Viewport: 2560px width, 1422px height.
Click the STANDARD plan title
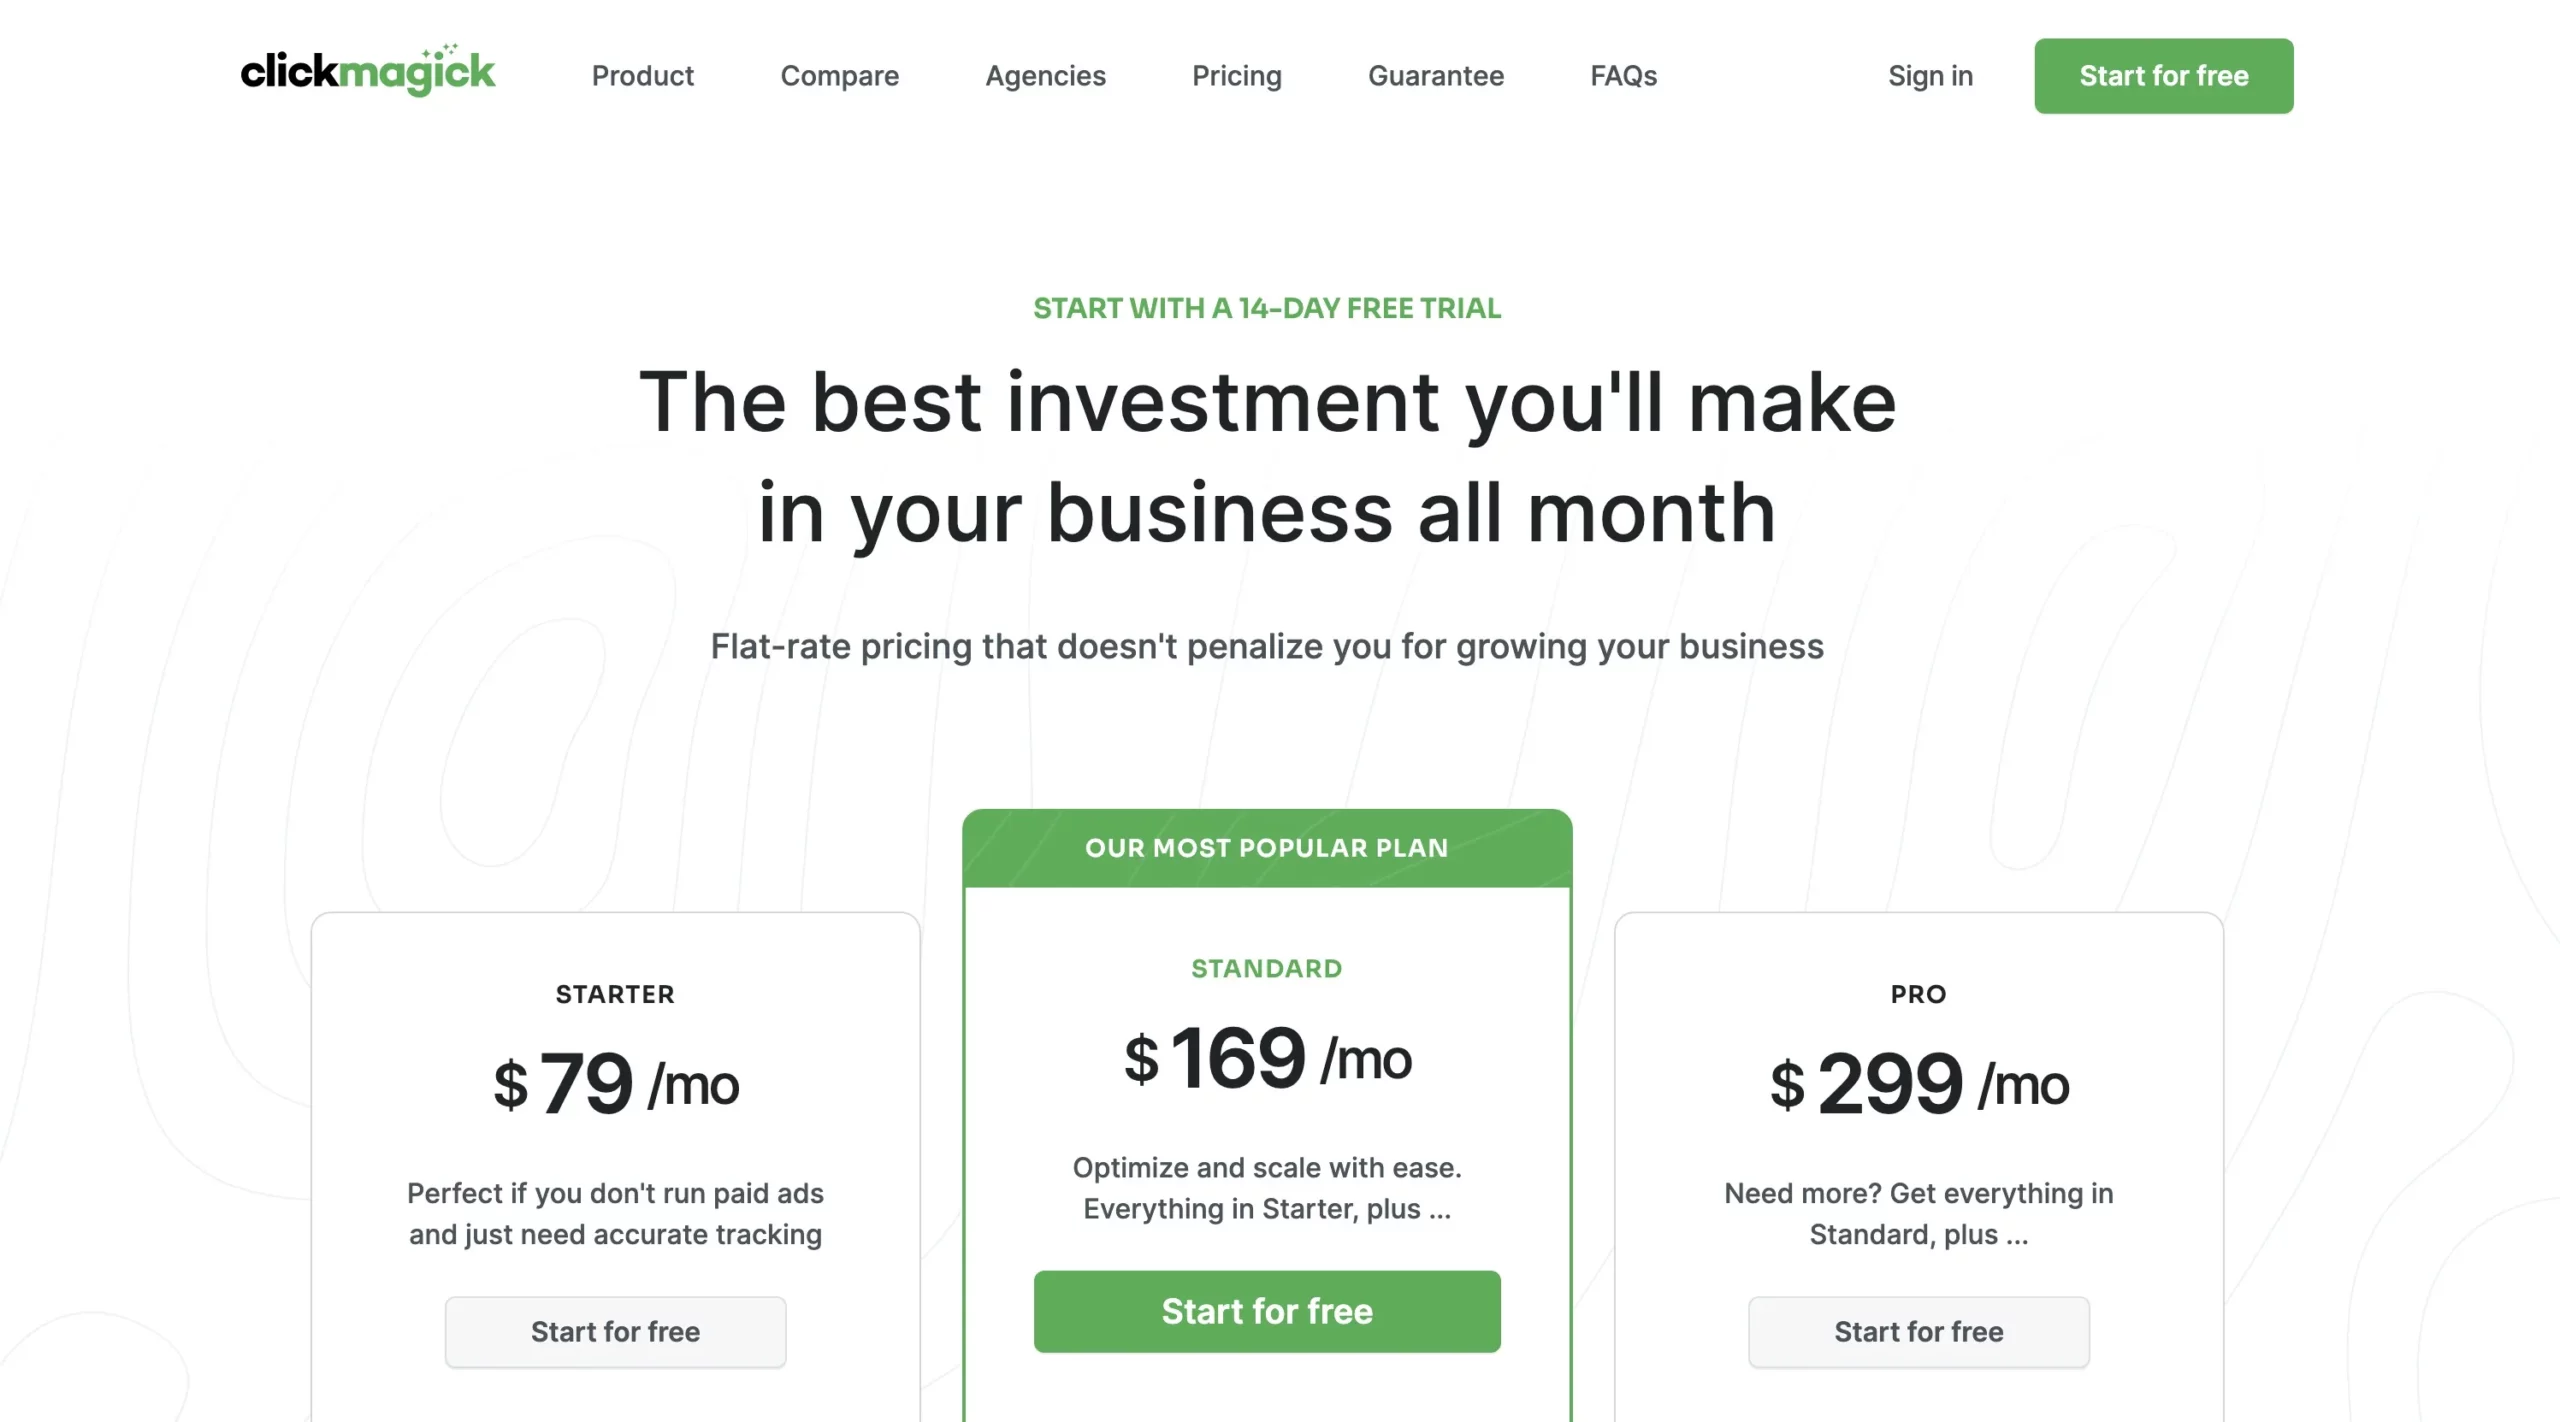[1266, 968]
